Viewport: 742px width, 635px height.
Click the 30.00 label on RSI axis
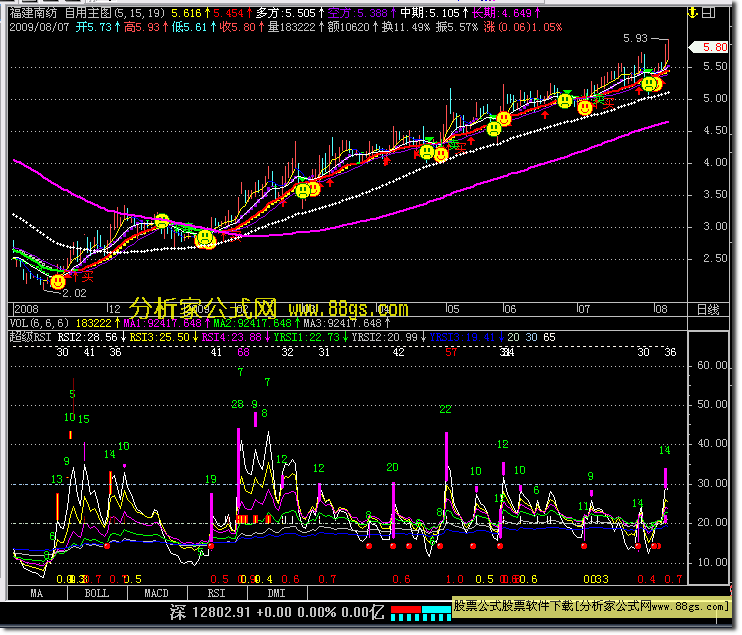pos(712,484)
